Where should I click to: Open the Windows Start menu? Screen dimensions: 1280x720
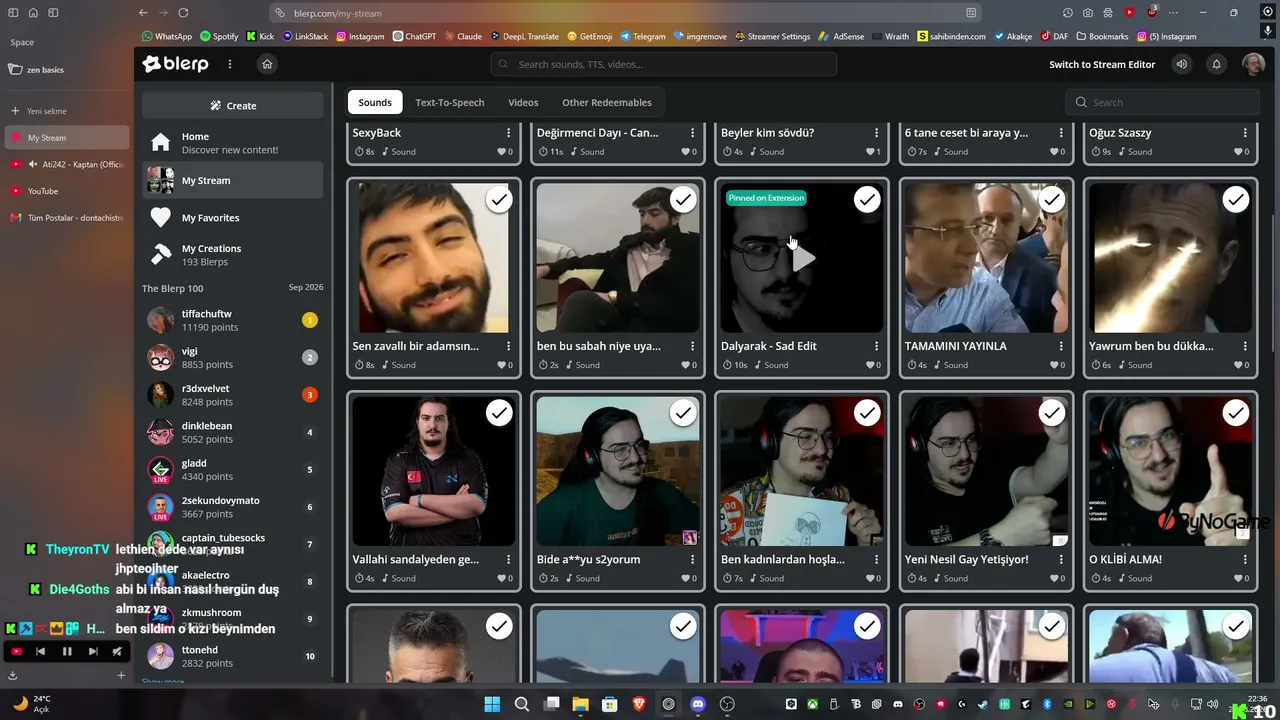(x=492, y=704)
